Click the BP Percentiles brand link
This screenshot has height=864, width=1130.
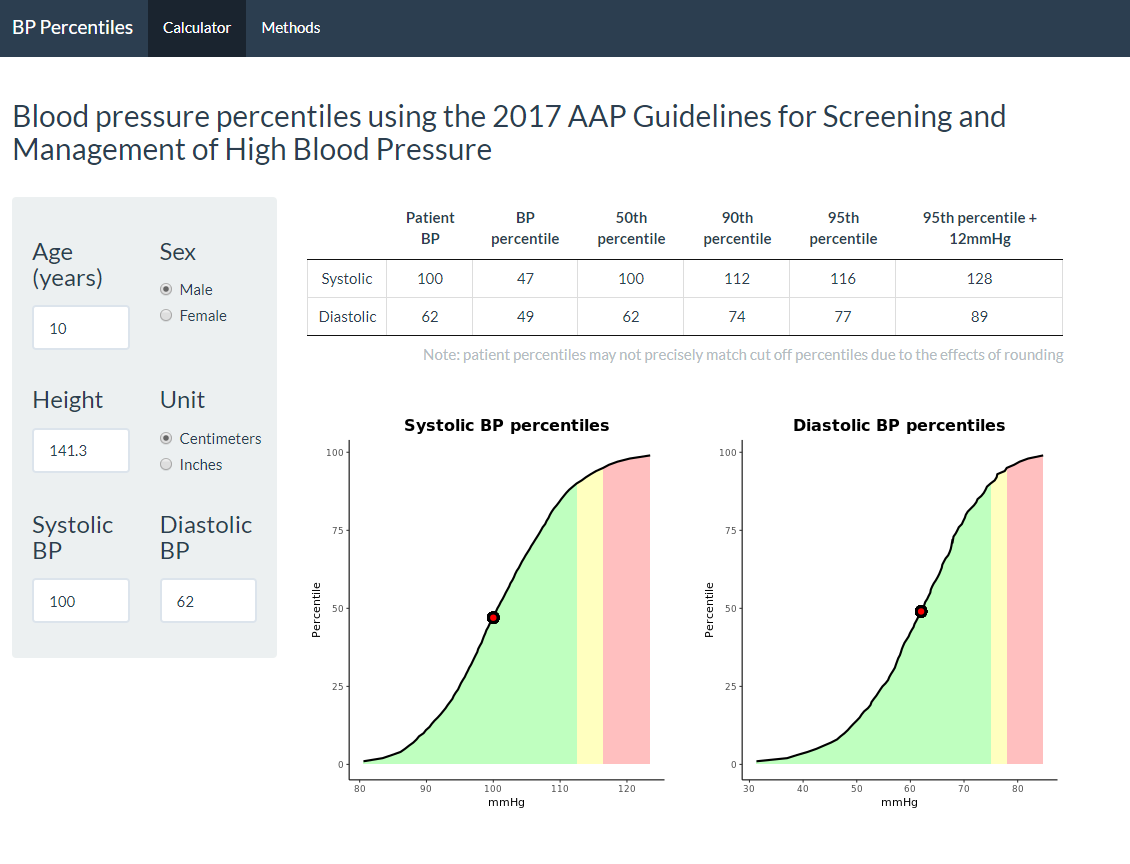[72, 28]
